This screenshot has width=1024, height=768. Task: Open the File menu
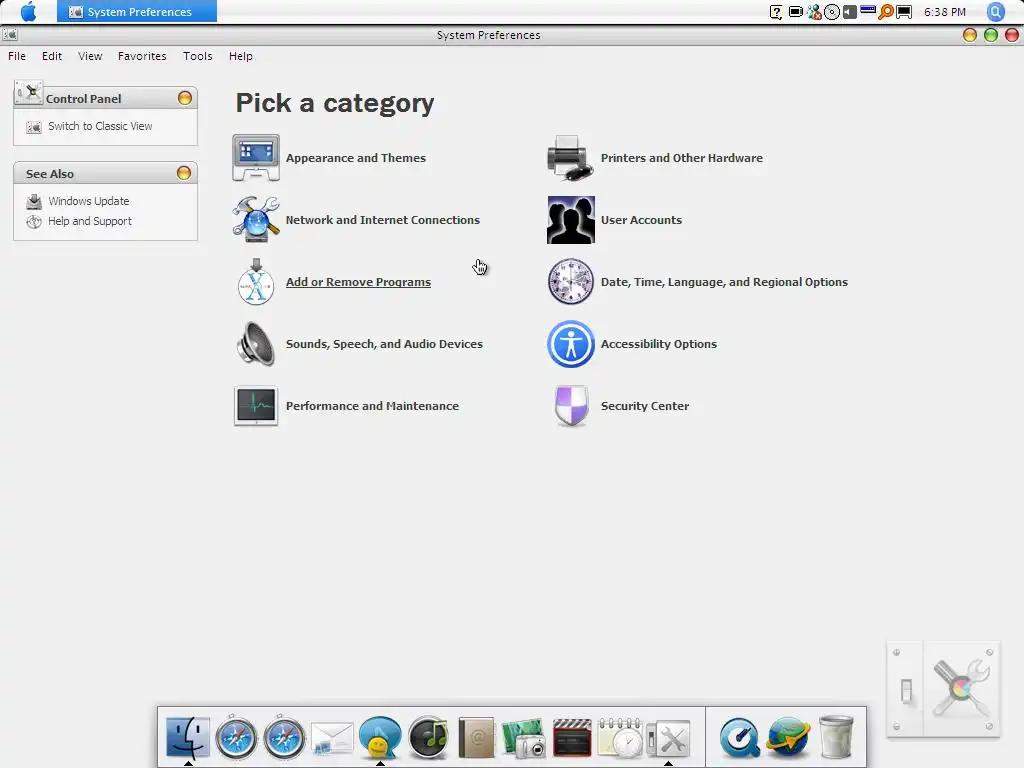(17, 56)
